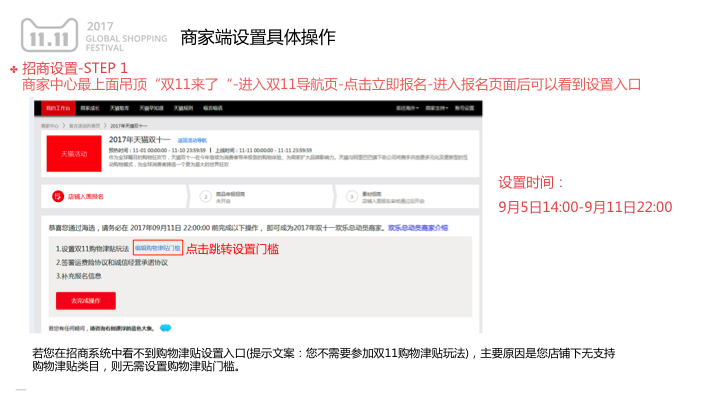Click the red 去完成操作 button
Viewport: 720px width, 405px height.
pos(86,301)
